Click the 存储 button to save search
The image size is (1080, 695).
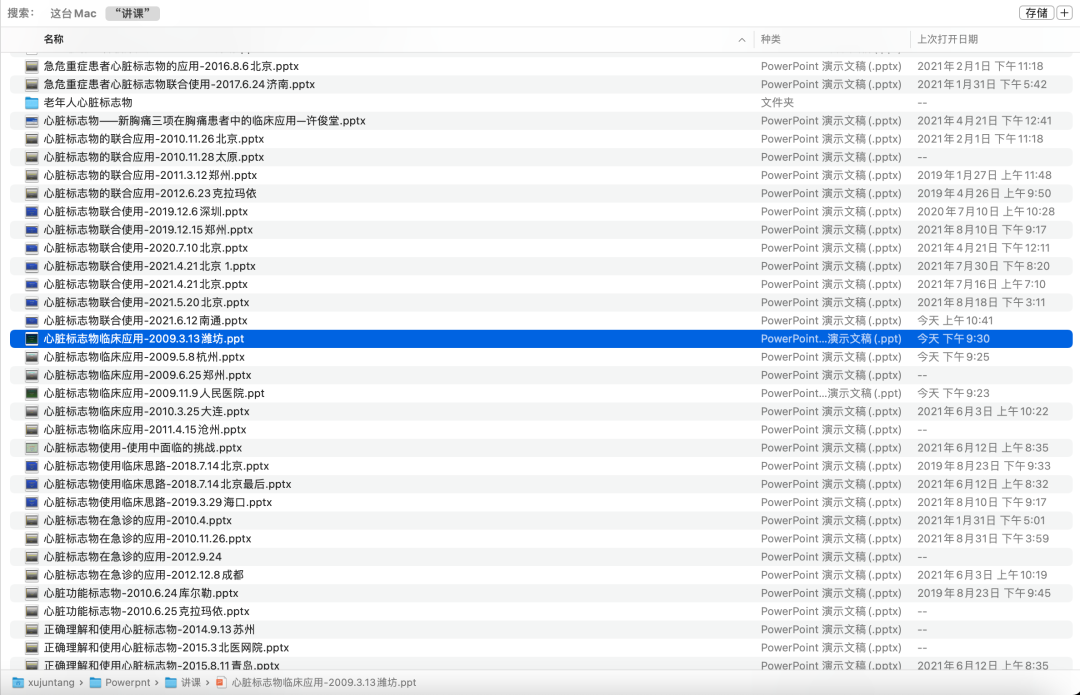pyautogui.click(x=1035, y=13)
